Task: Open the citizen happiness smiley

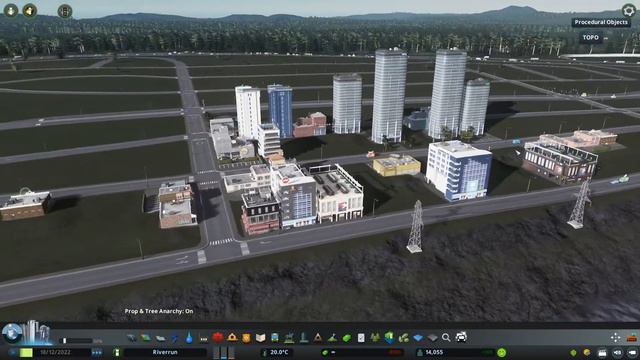Action: (502, 352)
